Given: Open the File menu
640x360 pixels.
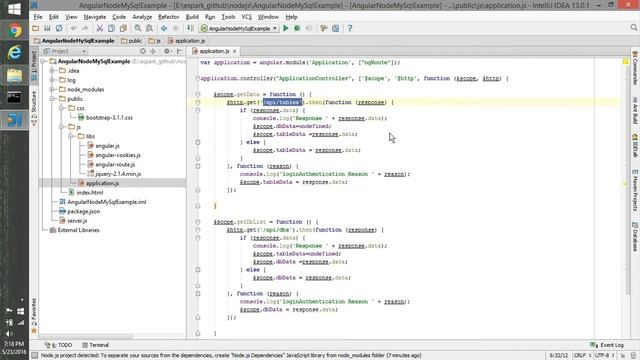Looking at the screenshot, I should point(38,17).
